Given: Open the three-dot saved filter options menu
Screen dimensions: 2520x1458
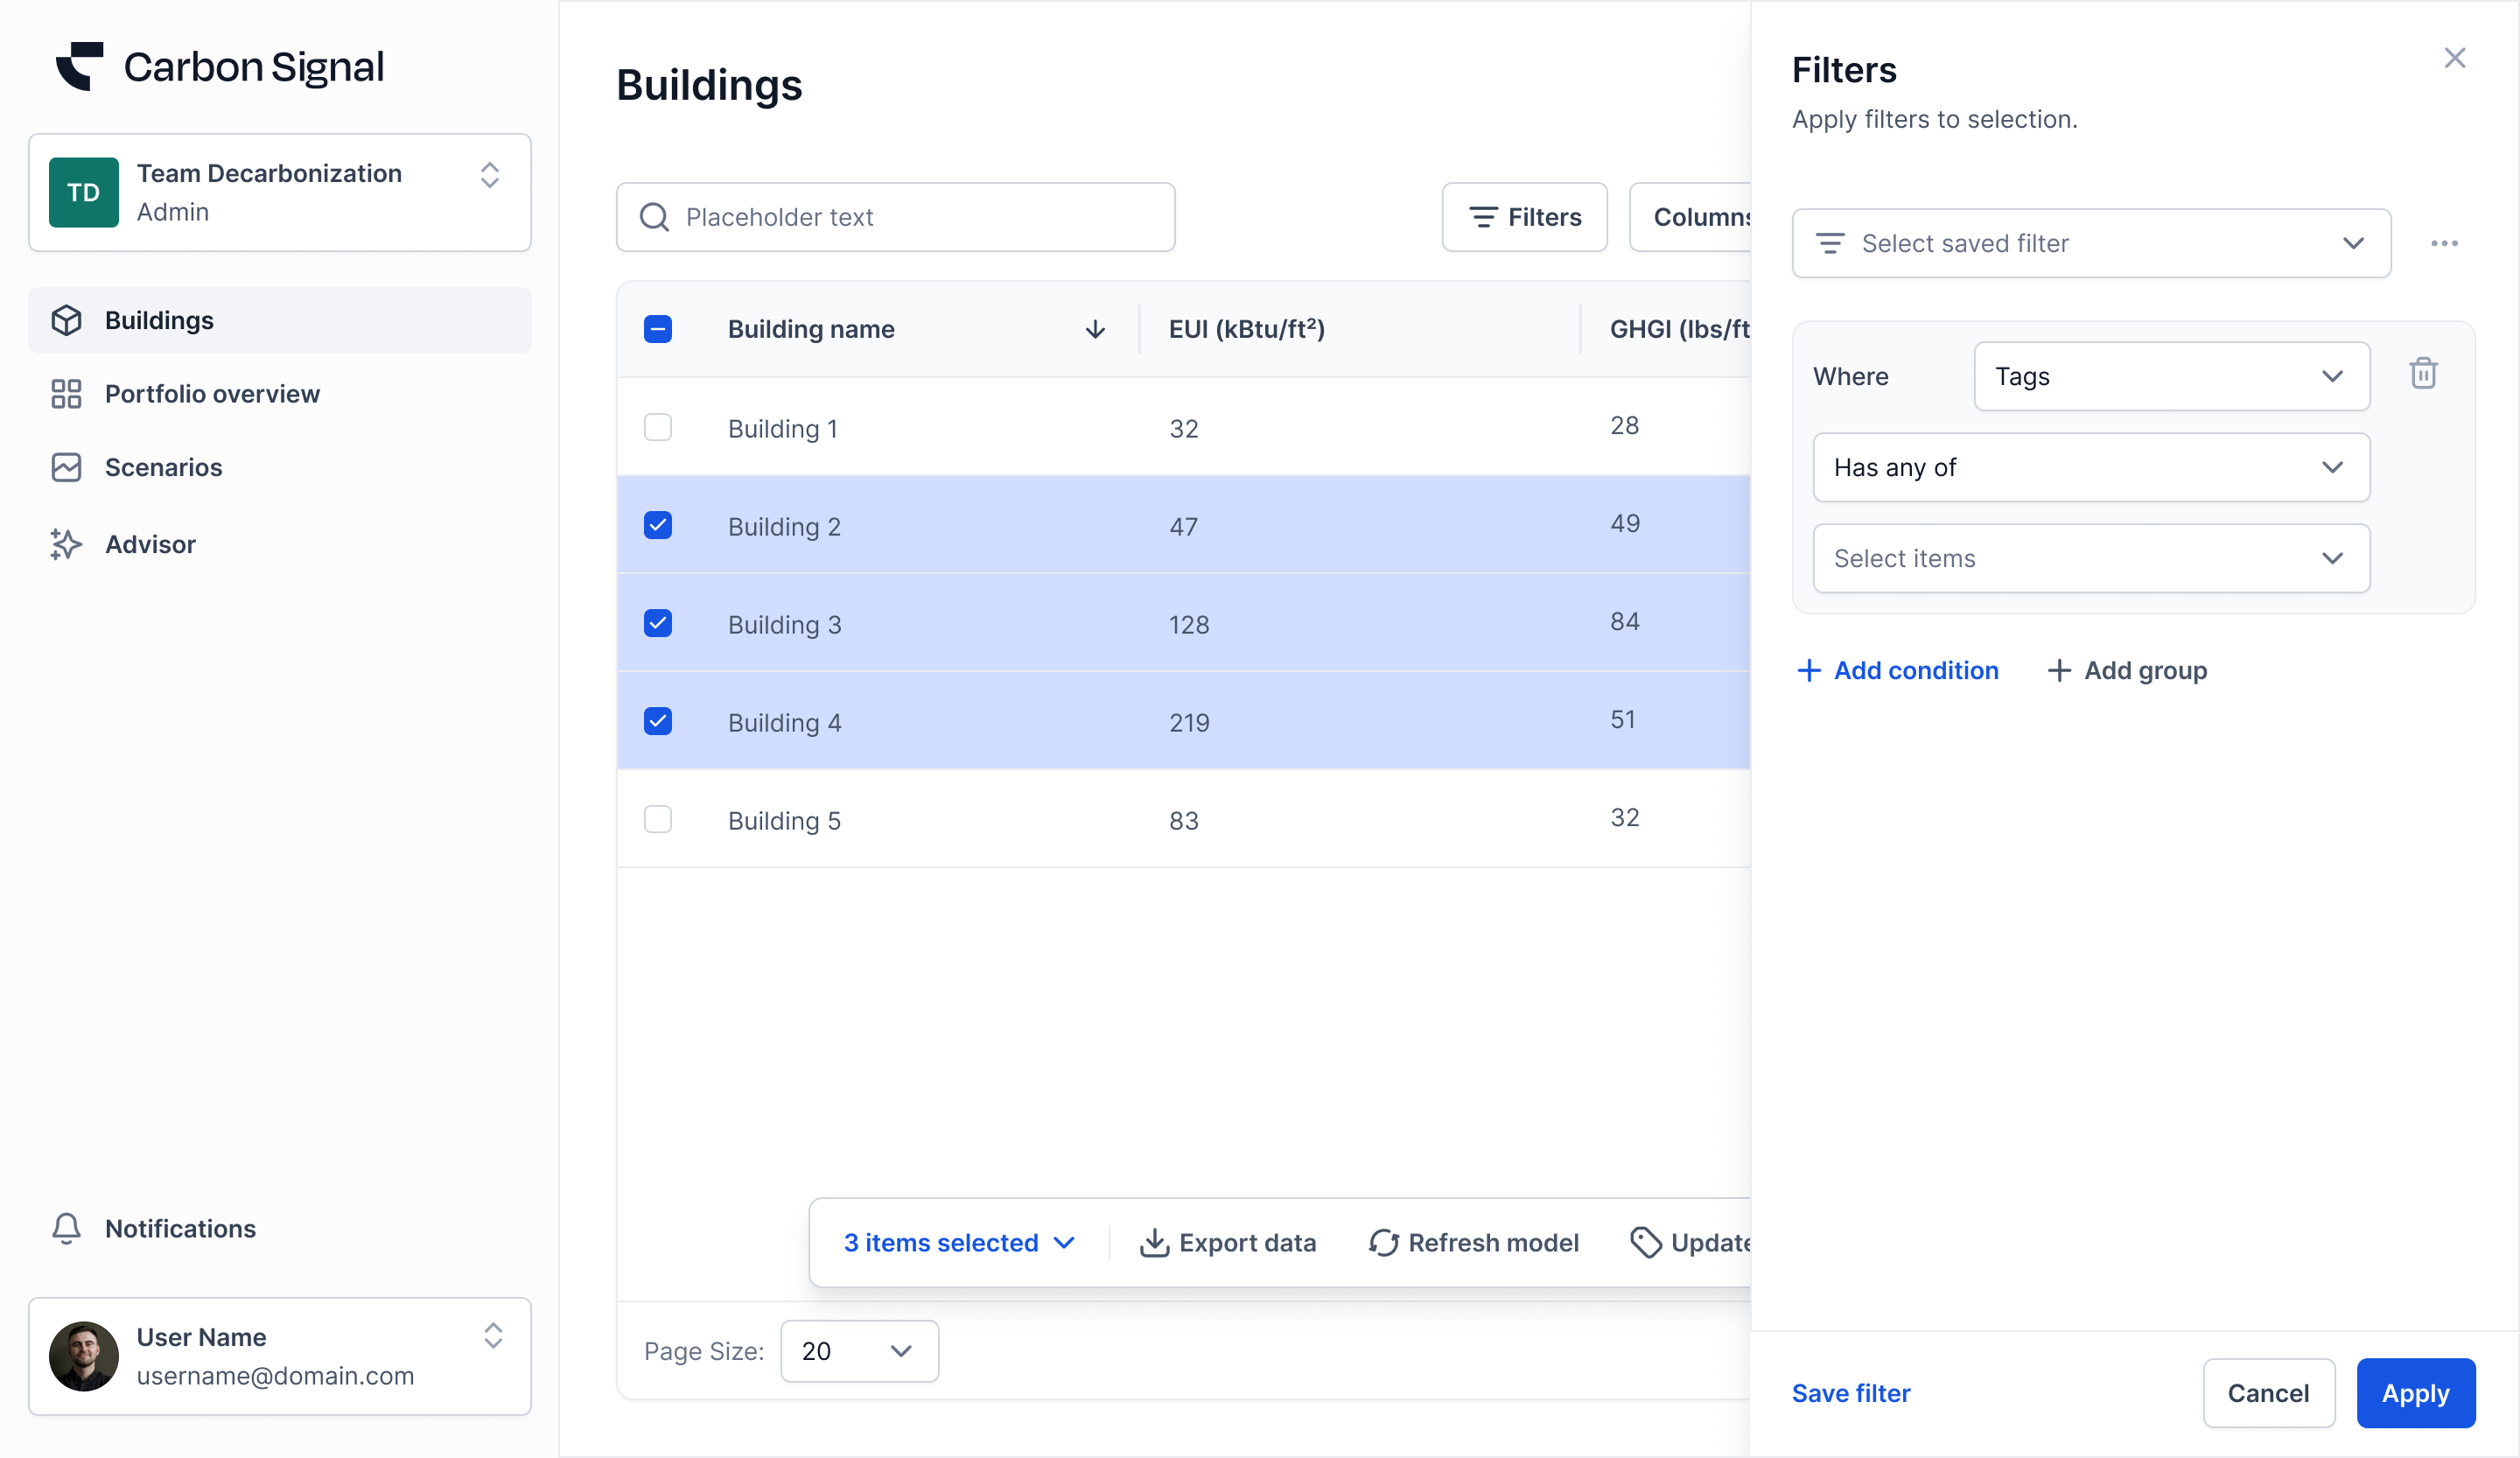Looking at the screenshot, I should point(2444,243).
